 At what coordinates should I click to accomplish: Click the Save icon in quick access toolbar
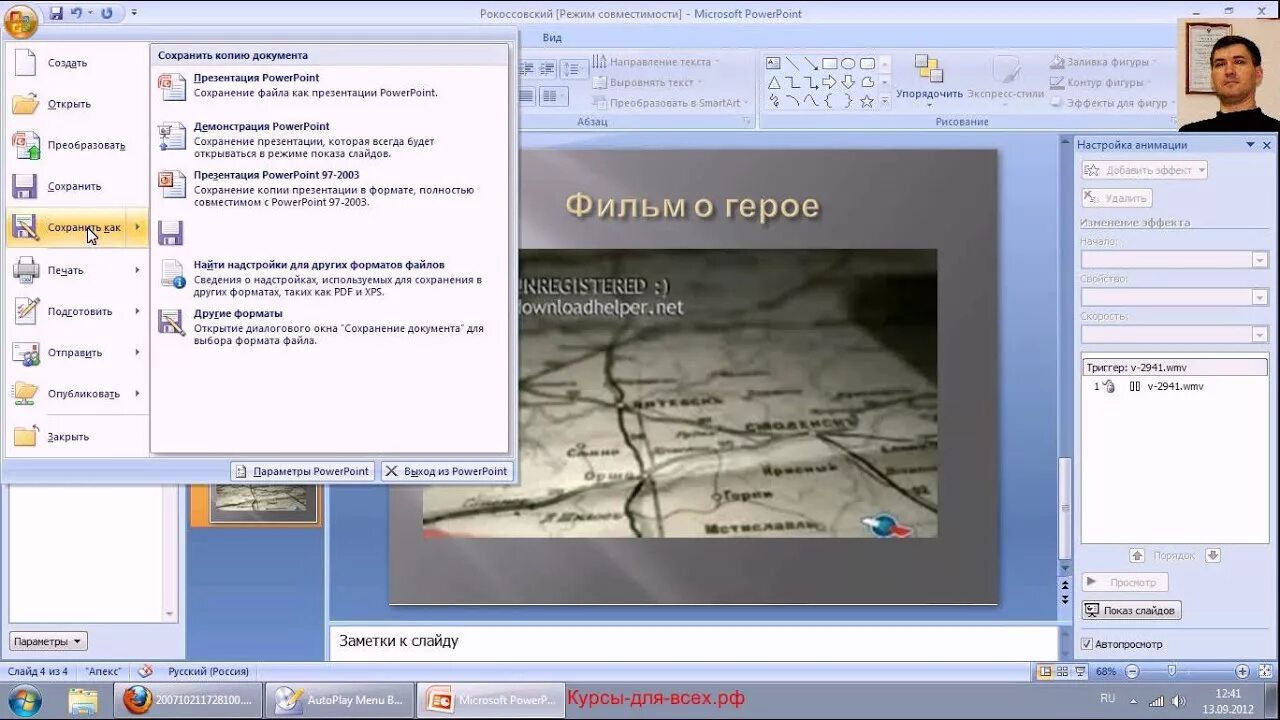(56, 14)
